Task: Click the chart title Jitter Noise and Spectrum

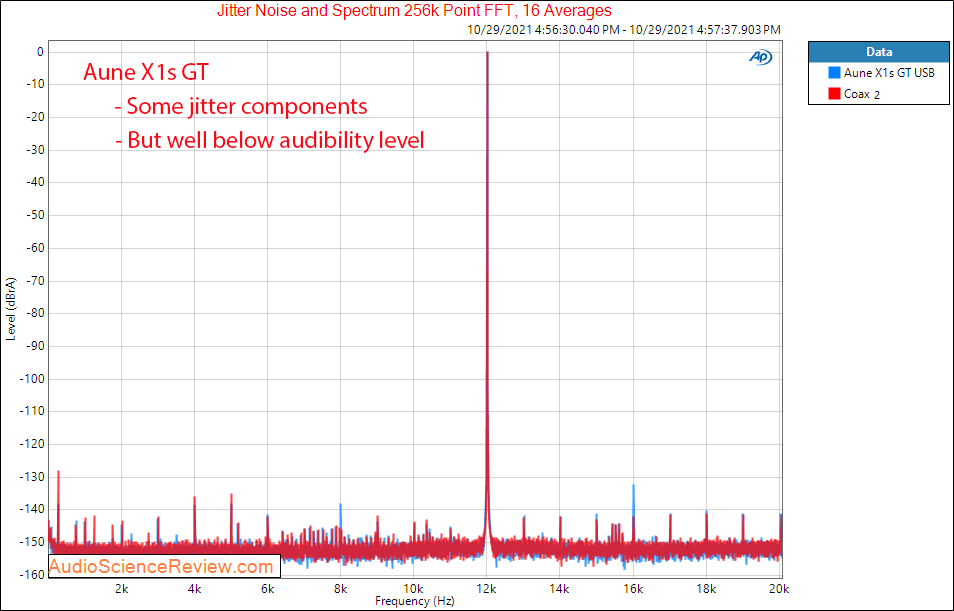Action: pyautogui.click(x=414, y=10)
